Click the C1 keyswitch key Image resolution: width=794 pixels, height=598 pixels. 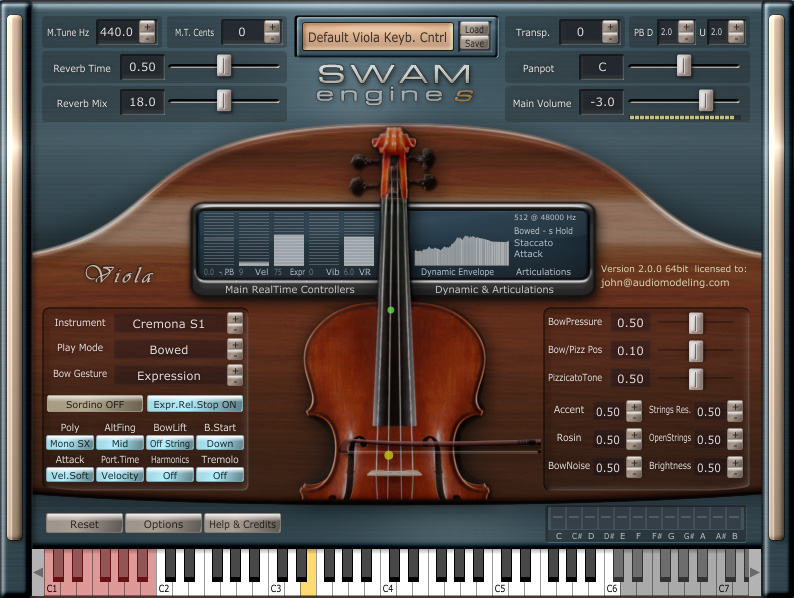[x=51, y=587]
